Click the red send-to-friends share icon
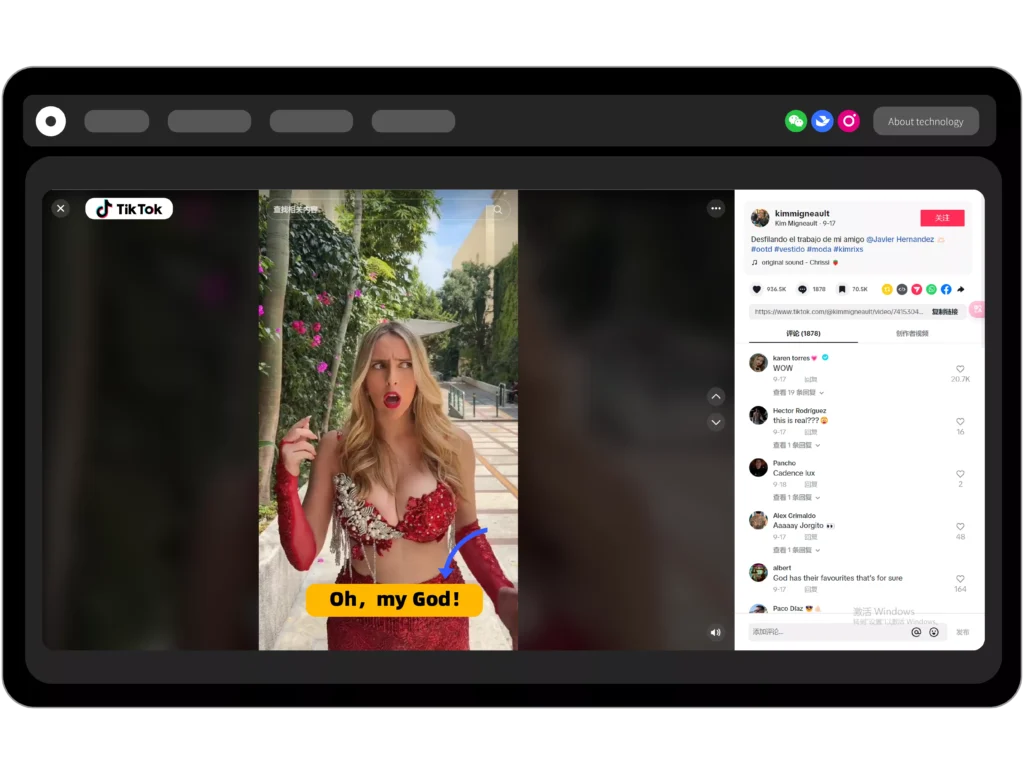Screen dimensions: 1024x768 [x=917, y=289]
